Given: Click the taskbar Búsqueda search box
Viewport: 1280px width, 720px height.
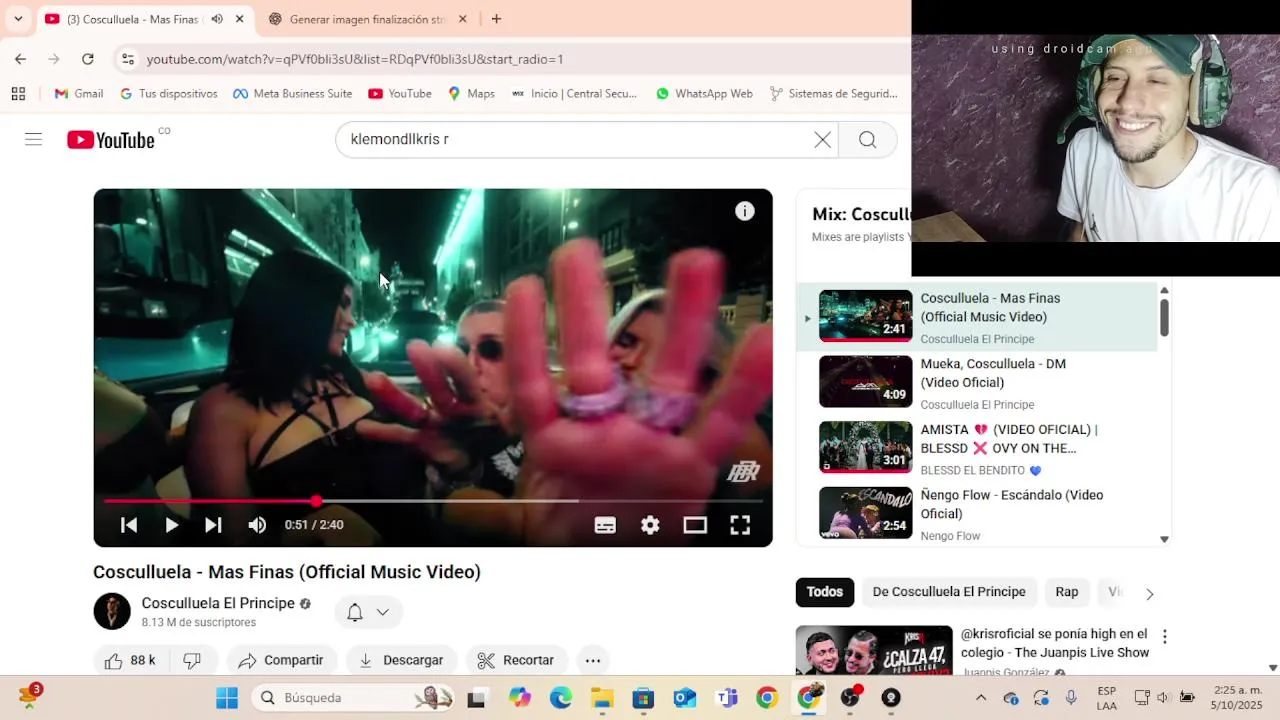Looking at the screenshot, I should point(353,698).
